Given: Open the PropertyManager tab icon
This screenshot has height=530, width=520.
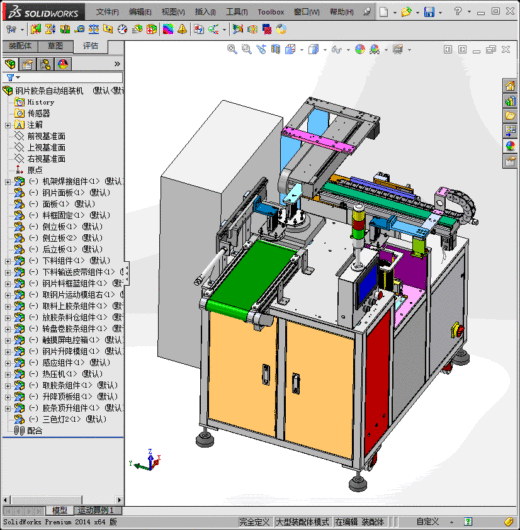Looking at the screenshot, I should (27, 64).
